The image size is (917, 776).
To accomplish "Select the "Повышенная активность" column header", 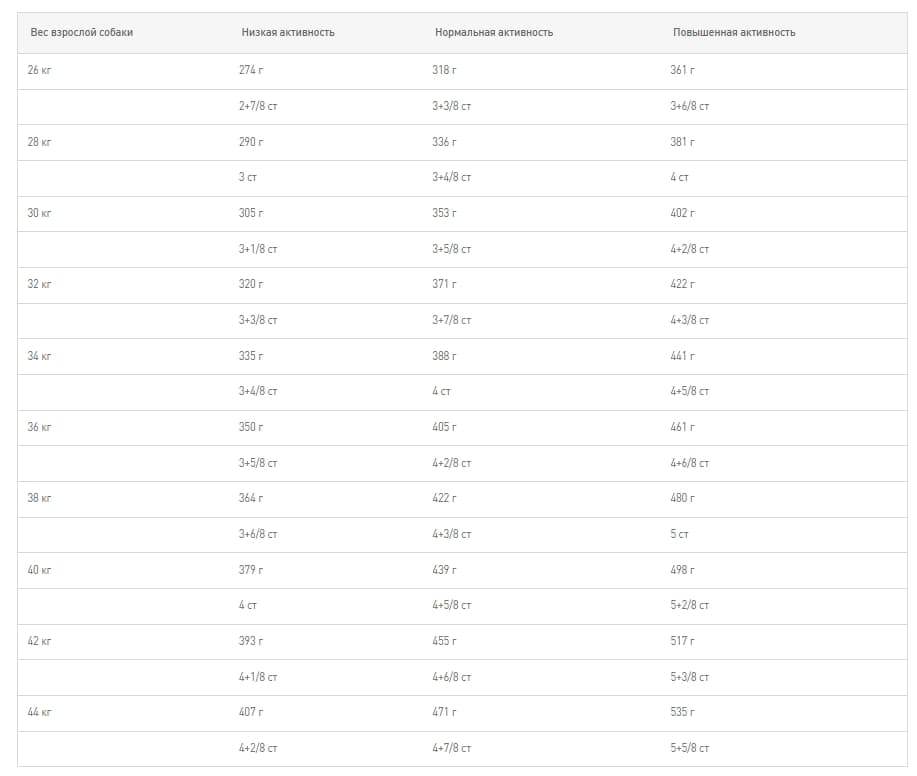I will tap(734, 33).
